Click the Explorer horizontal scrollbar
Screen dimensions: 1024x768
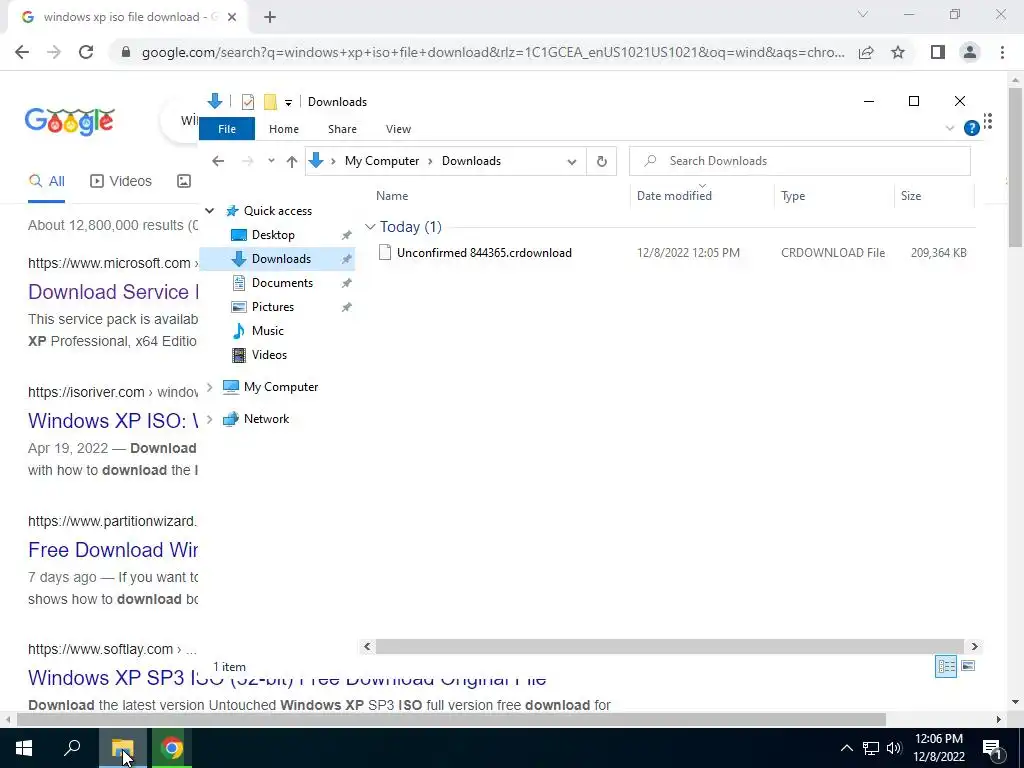click(670, 647)
